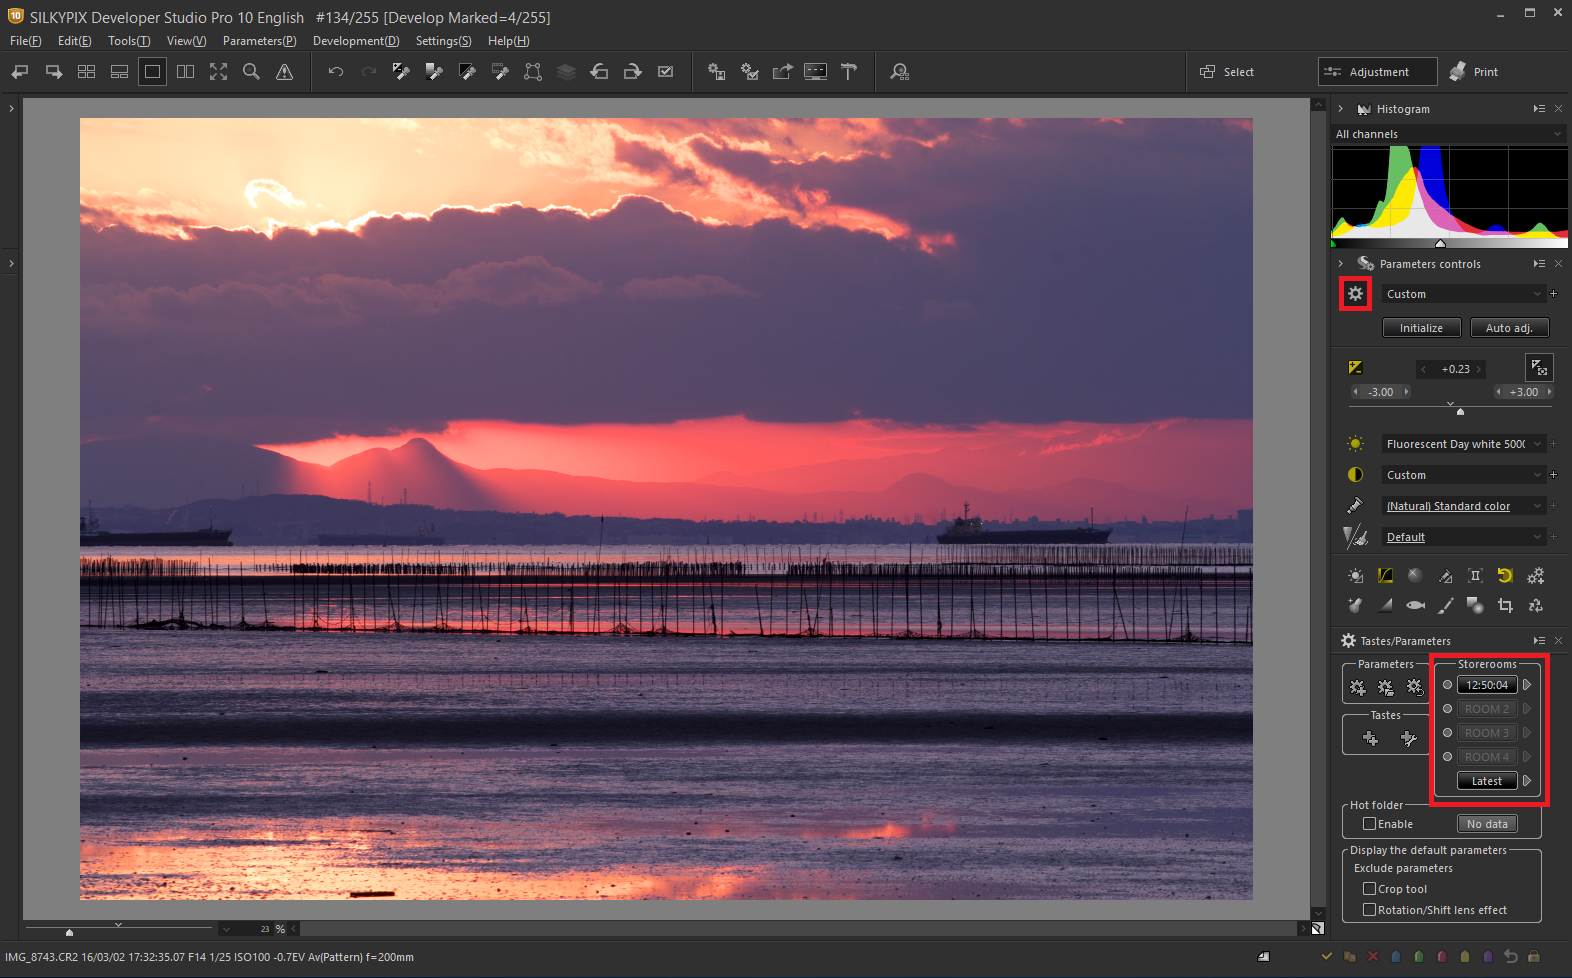Select the trapezoid perspective correction tool
Screen dimensions: 1572x978
(533, 72)
